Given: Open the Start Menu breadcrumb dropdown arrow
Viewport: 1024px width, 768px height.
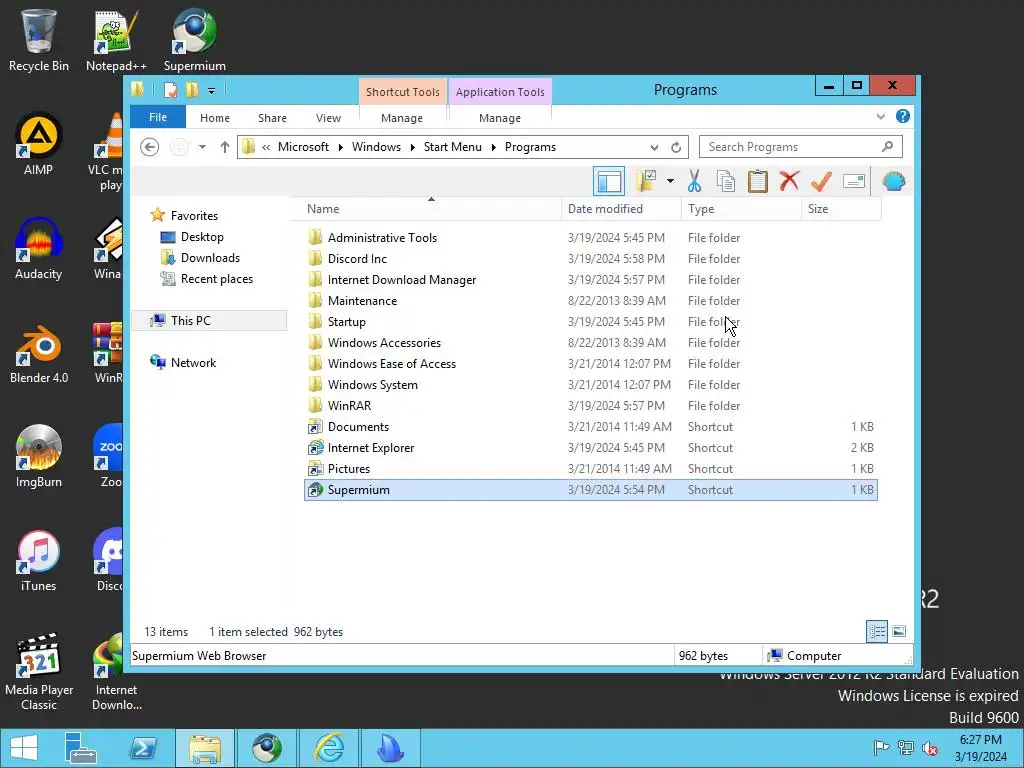Looking at the screenshot, I should pyautogui.click(x=493, y=148).
